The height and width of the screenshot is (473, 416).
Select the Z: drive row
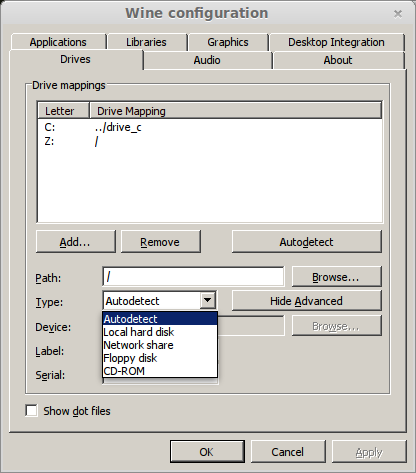(210, 141)
